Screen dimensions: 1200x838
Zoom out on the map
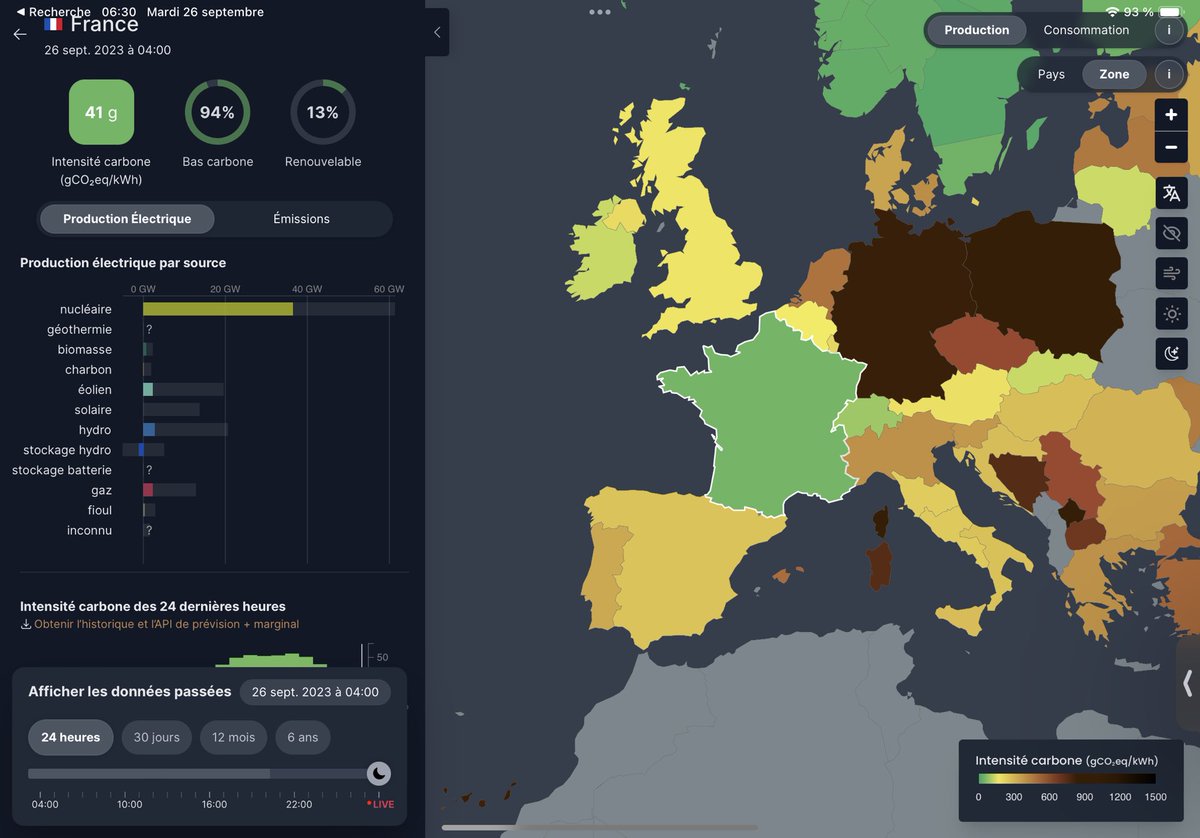[x=1171, y=147]
